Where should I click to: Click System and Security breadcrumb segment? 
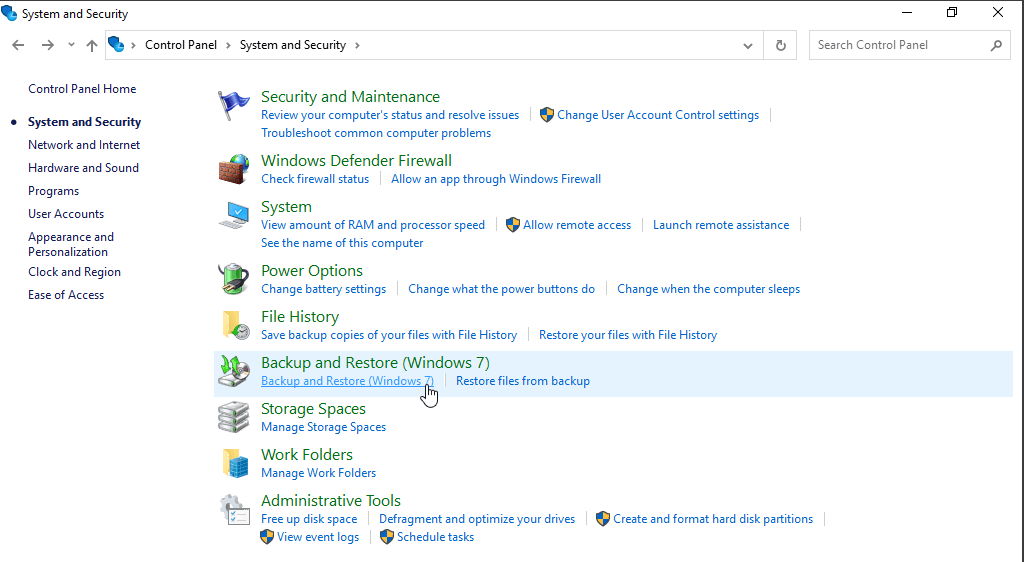click(293, 45)
